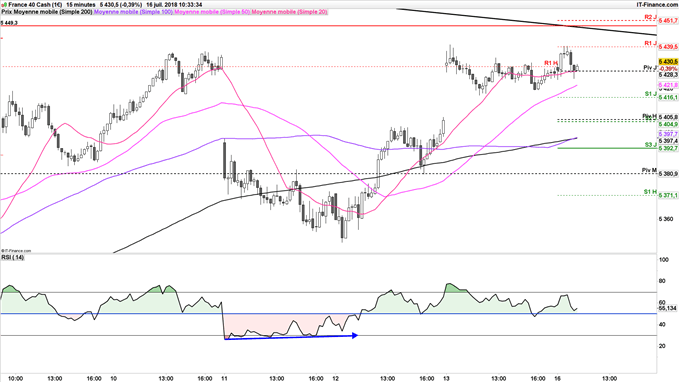
Task: Select the solid green S3 J support line
Action: [607, 148]
